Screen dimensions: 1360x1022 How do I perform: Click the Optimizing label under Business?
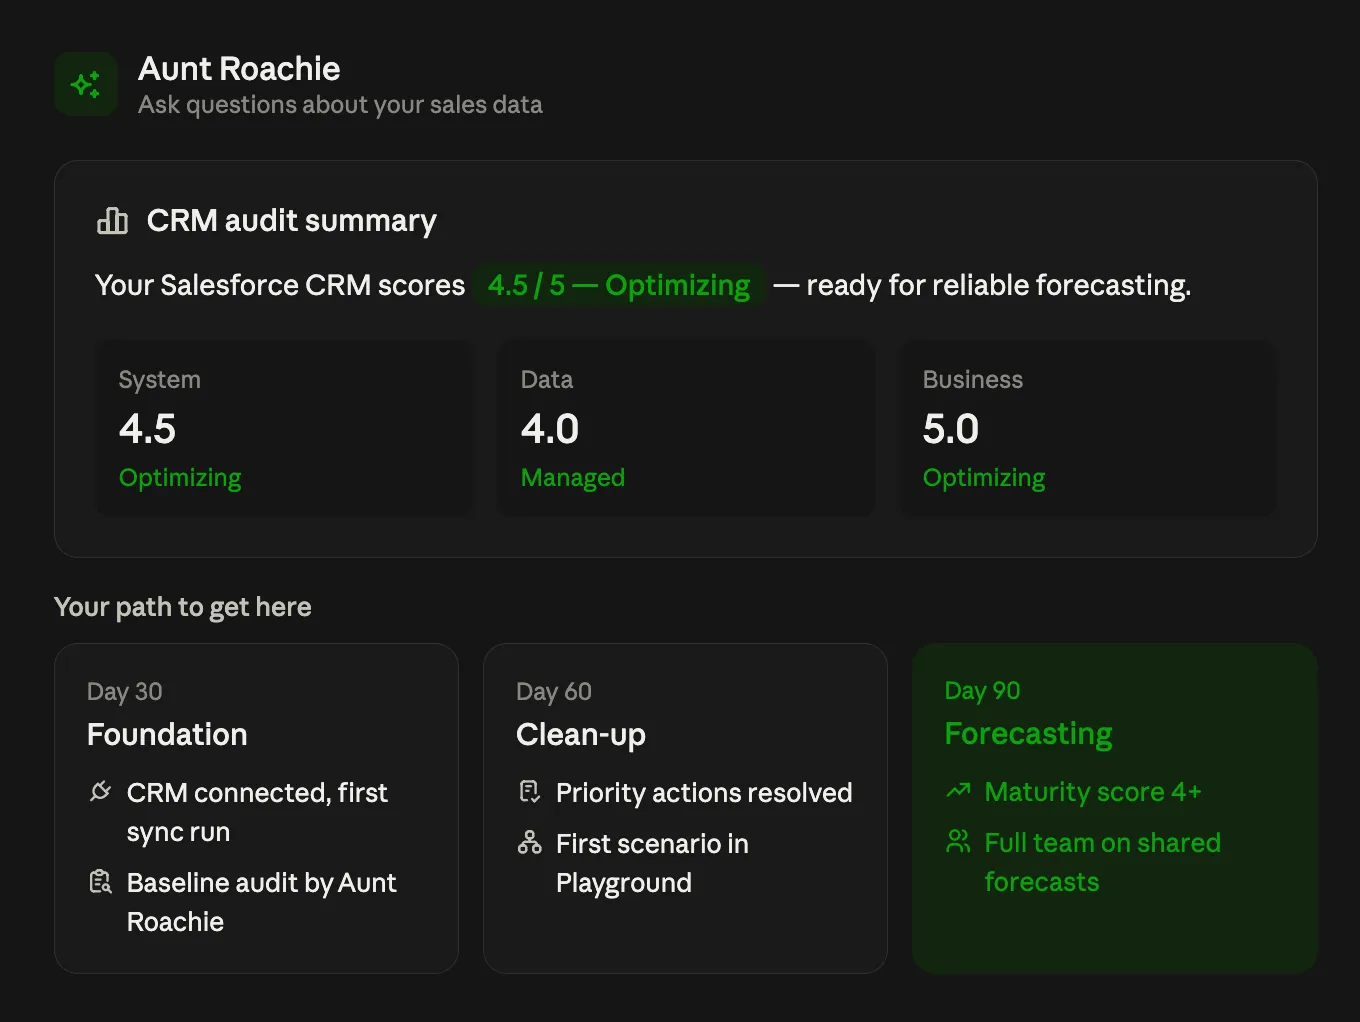coord(984,478)
